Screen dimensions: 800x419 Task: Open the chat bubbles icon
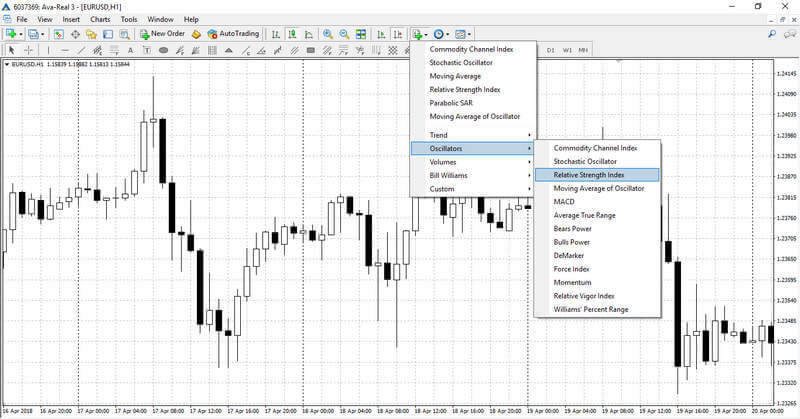pos(790,34)
